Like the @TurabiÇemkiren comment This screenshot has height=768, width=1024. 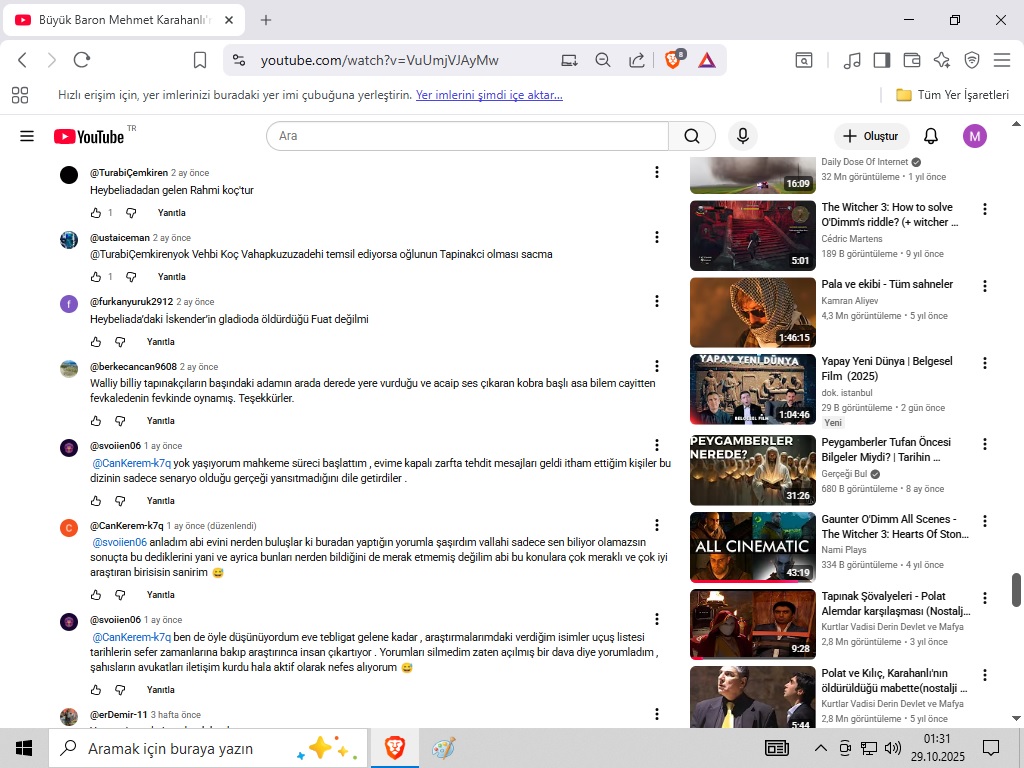96,213
